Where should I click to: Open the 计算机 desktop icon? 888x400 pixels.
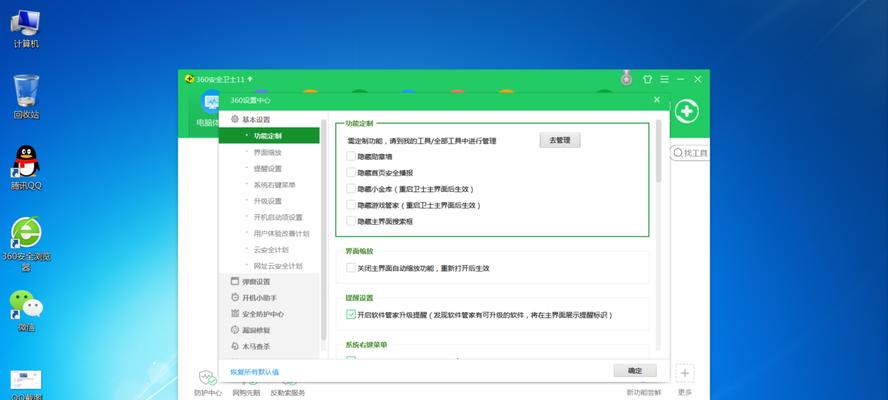pos(25,27)
